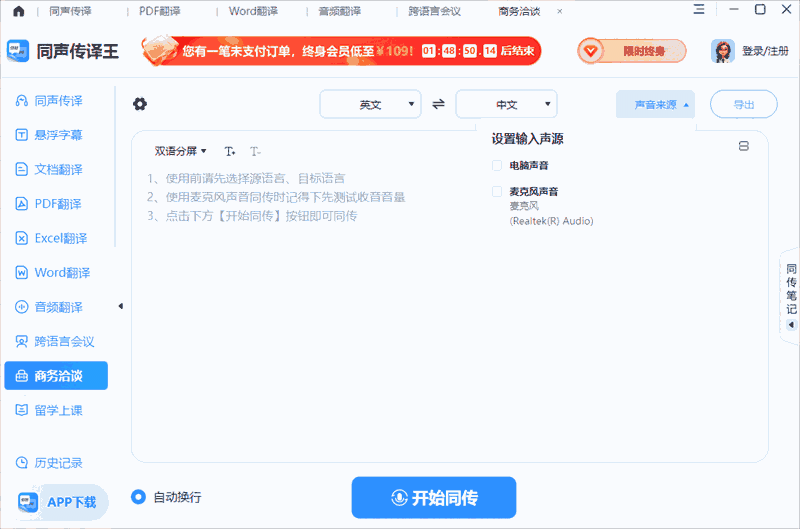Decrease font size with T- icon
This screenshot has height=529, width=800.
[x=255, y=152]
